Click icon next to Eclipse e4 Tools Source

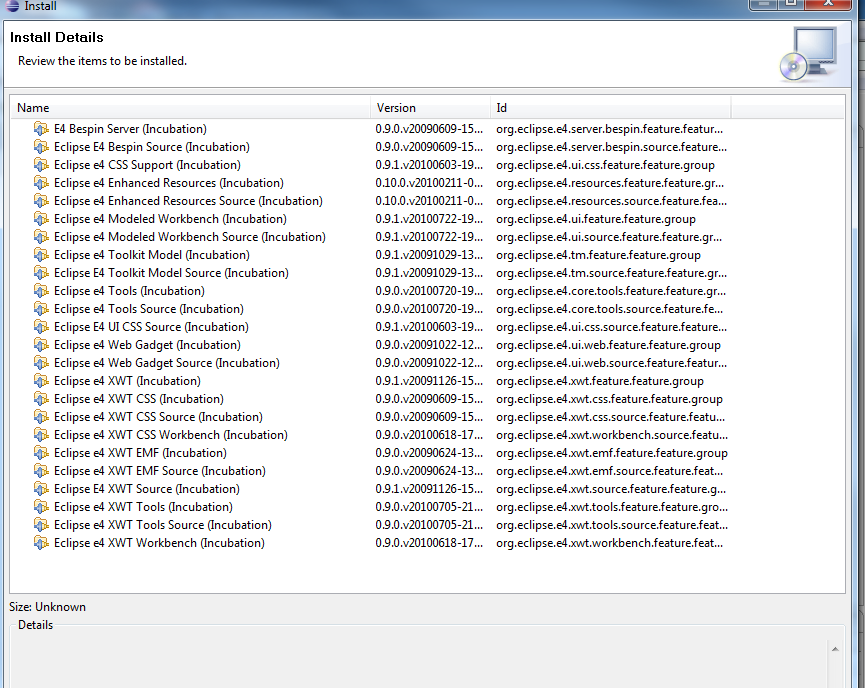click(41, 309)
